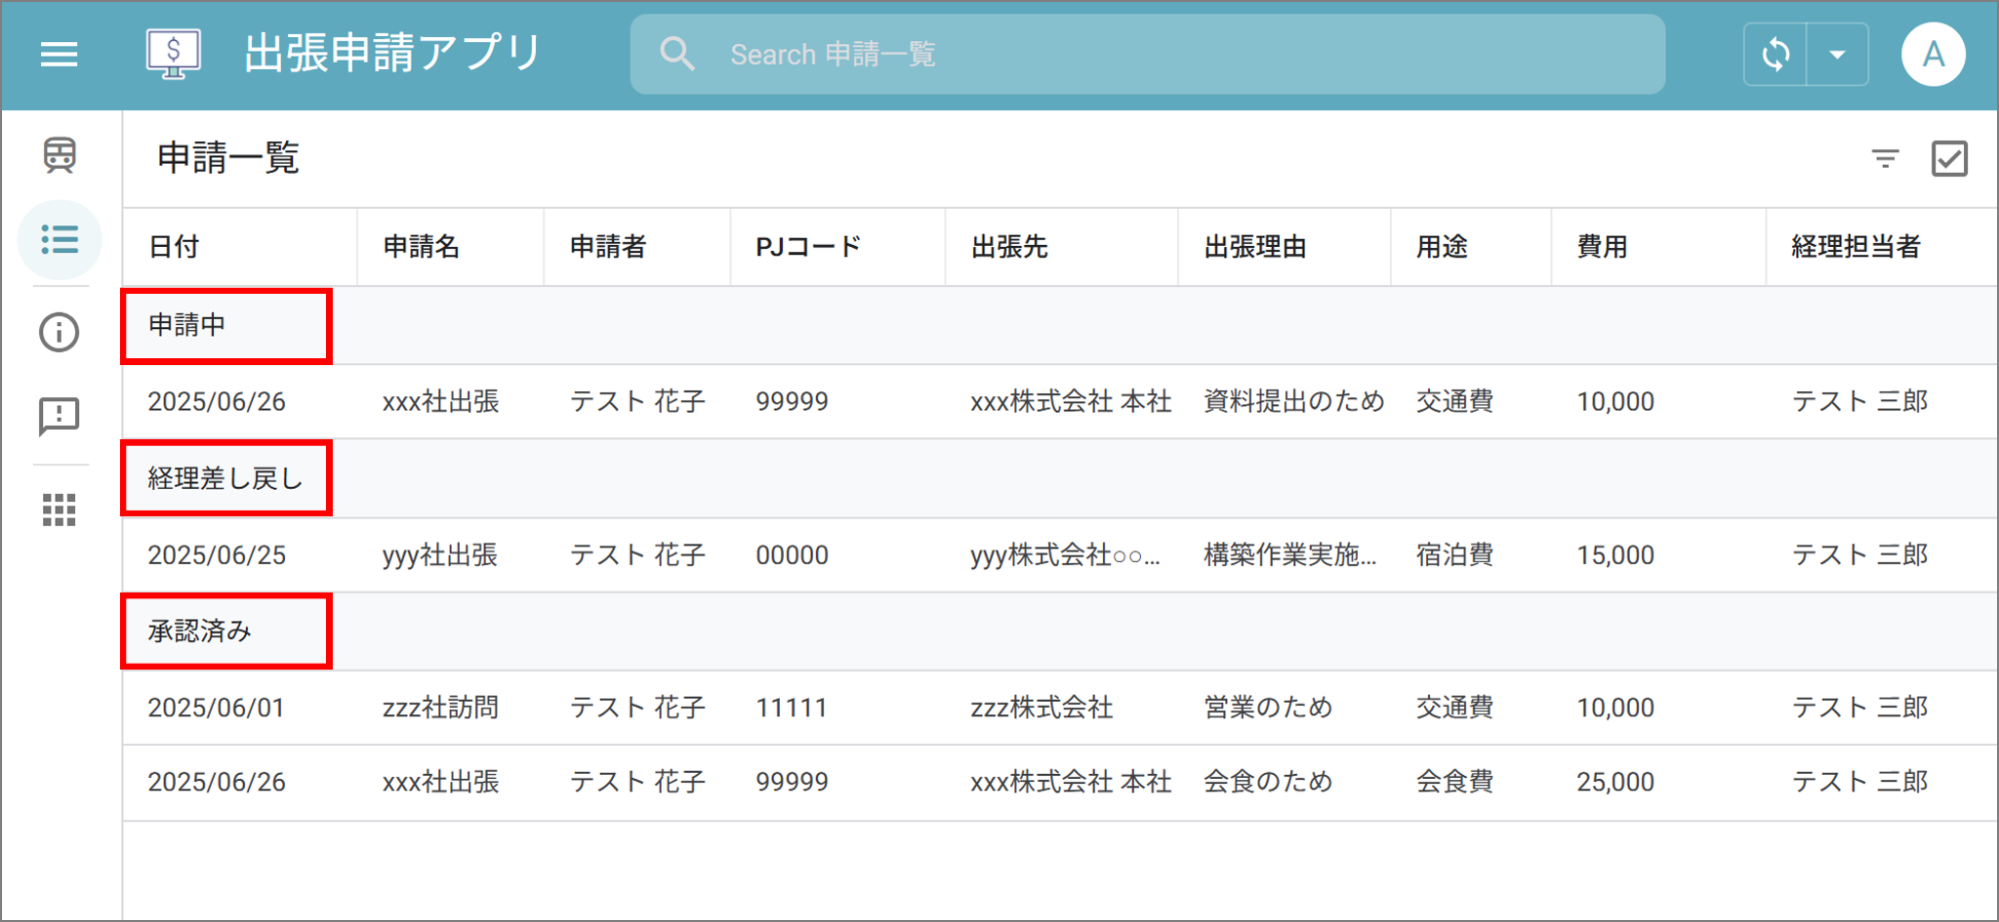Open the feedback sidebar icon
This screenshot has height=922, width=1999.
(59, 416)
